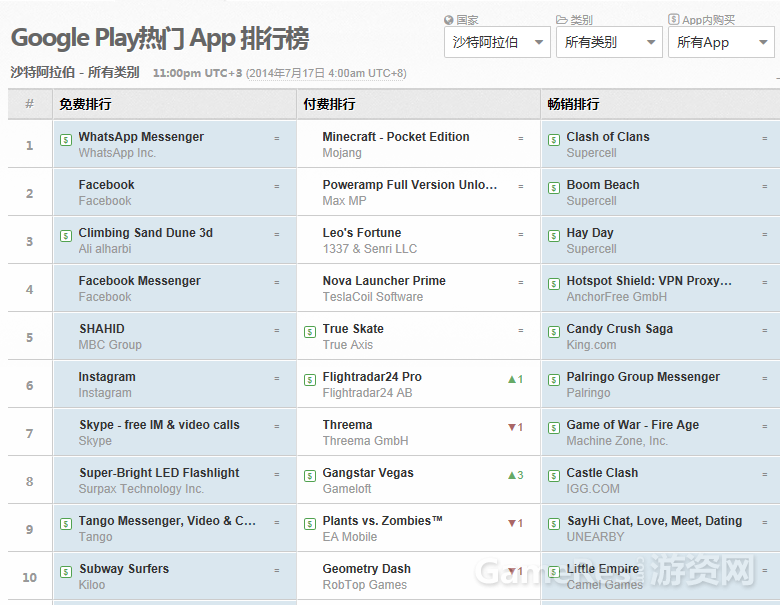
Task: Click the Mojang publisher name
Action: pyautogui.click(x=342, y=153)
